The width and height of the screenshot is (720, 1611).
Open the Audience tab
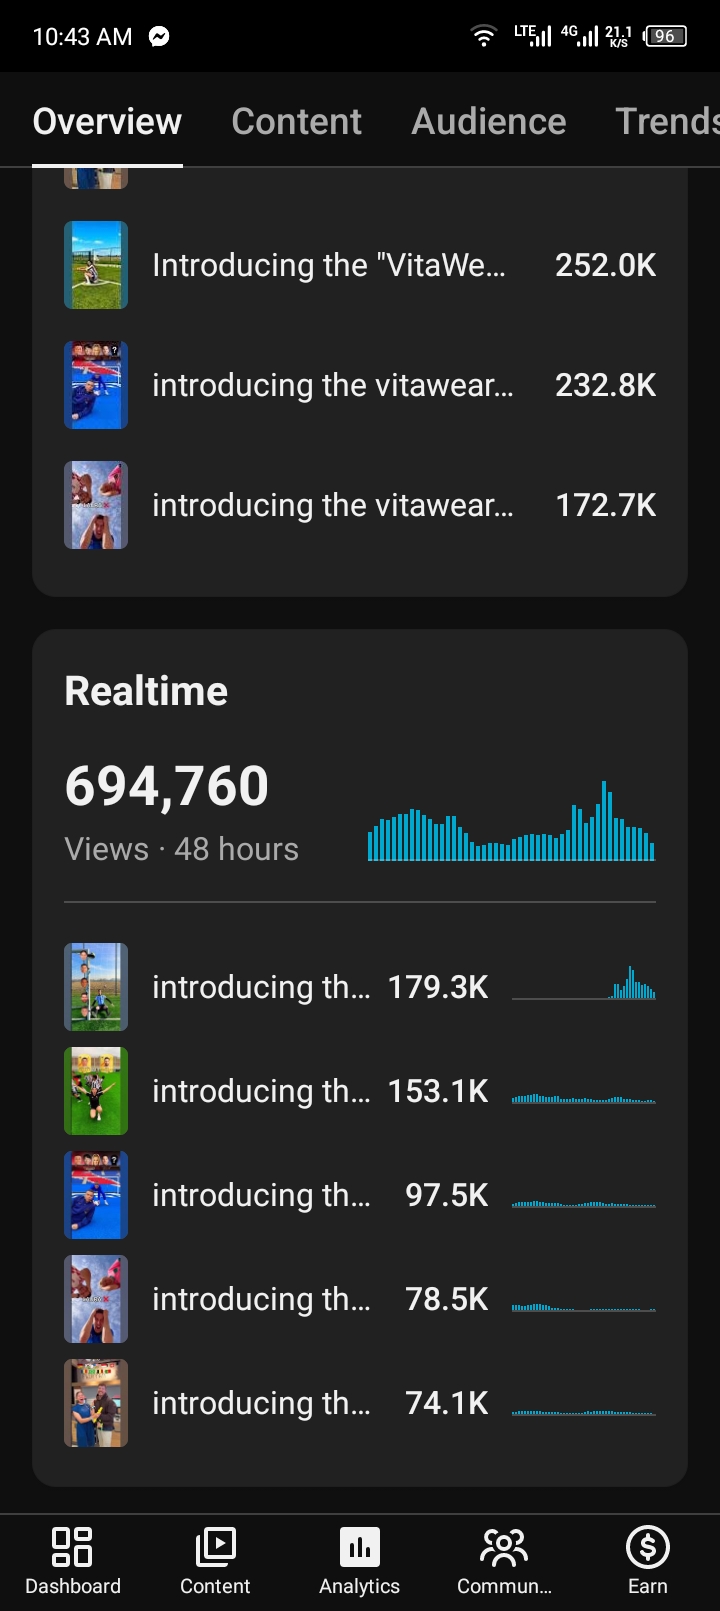pos(489,121)
